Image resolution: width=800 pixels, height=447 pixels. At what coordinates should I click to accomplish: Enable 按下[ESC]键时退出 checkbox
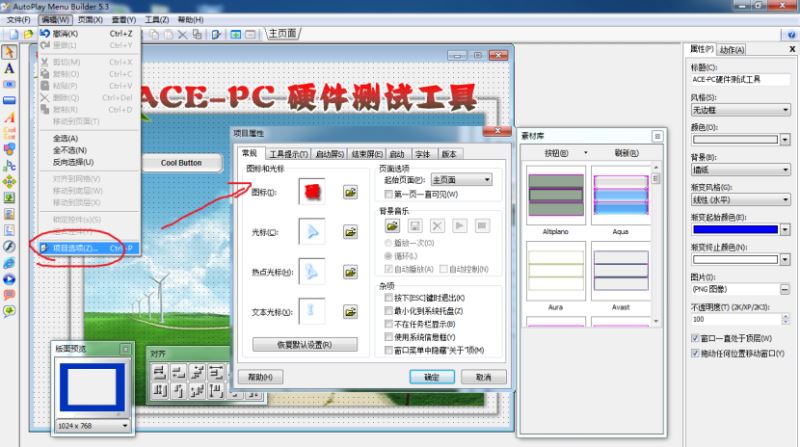[389, 297]
